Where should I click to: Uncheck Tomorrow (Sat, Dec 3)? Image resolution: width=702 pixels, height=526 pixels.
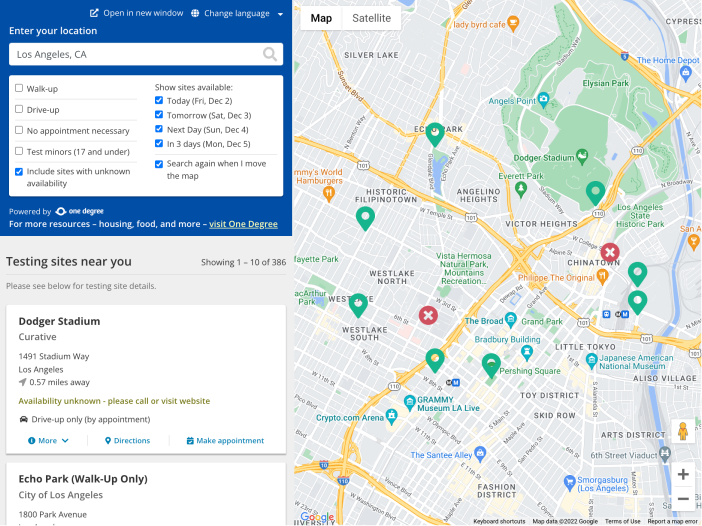coord(159,114)
